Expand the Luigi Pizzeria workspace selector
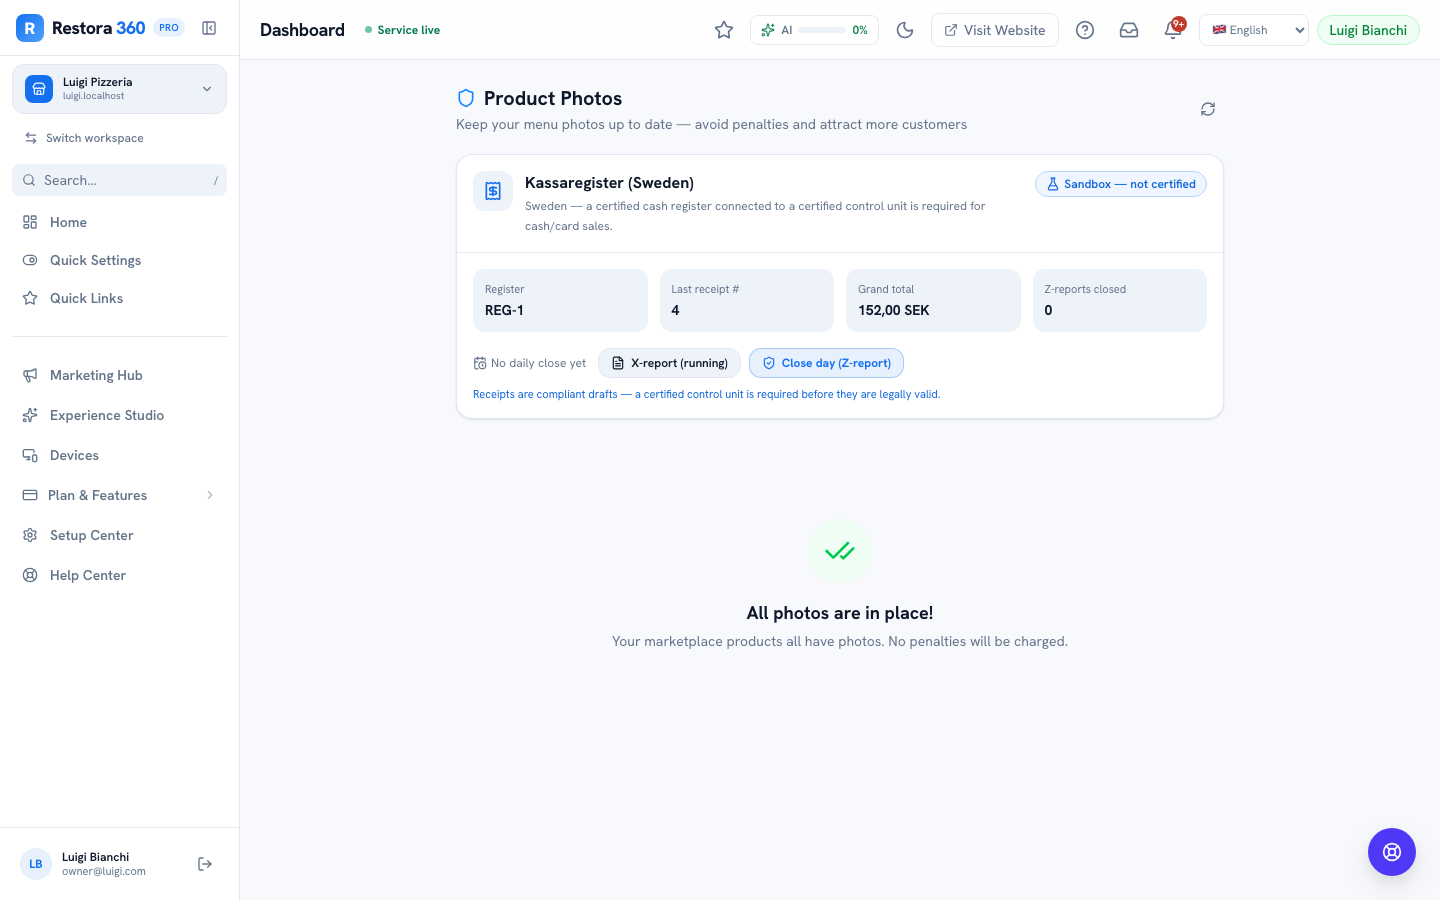Screen dimensions: 1440x900 (x=119, y=89)
